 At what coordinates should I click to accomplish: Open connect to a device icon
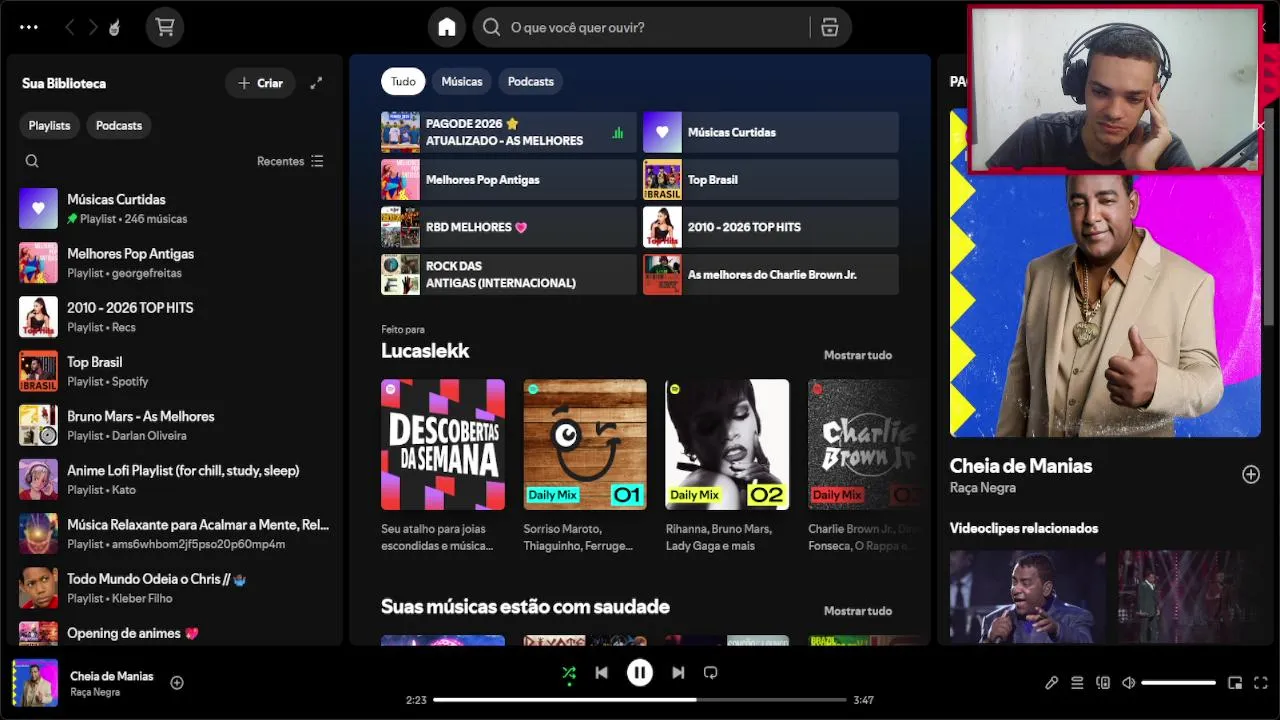click(x=1103, y=683)
